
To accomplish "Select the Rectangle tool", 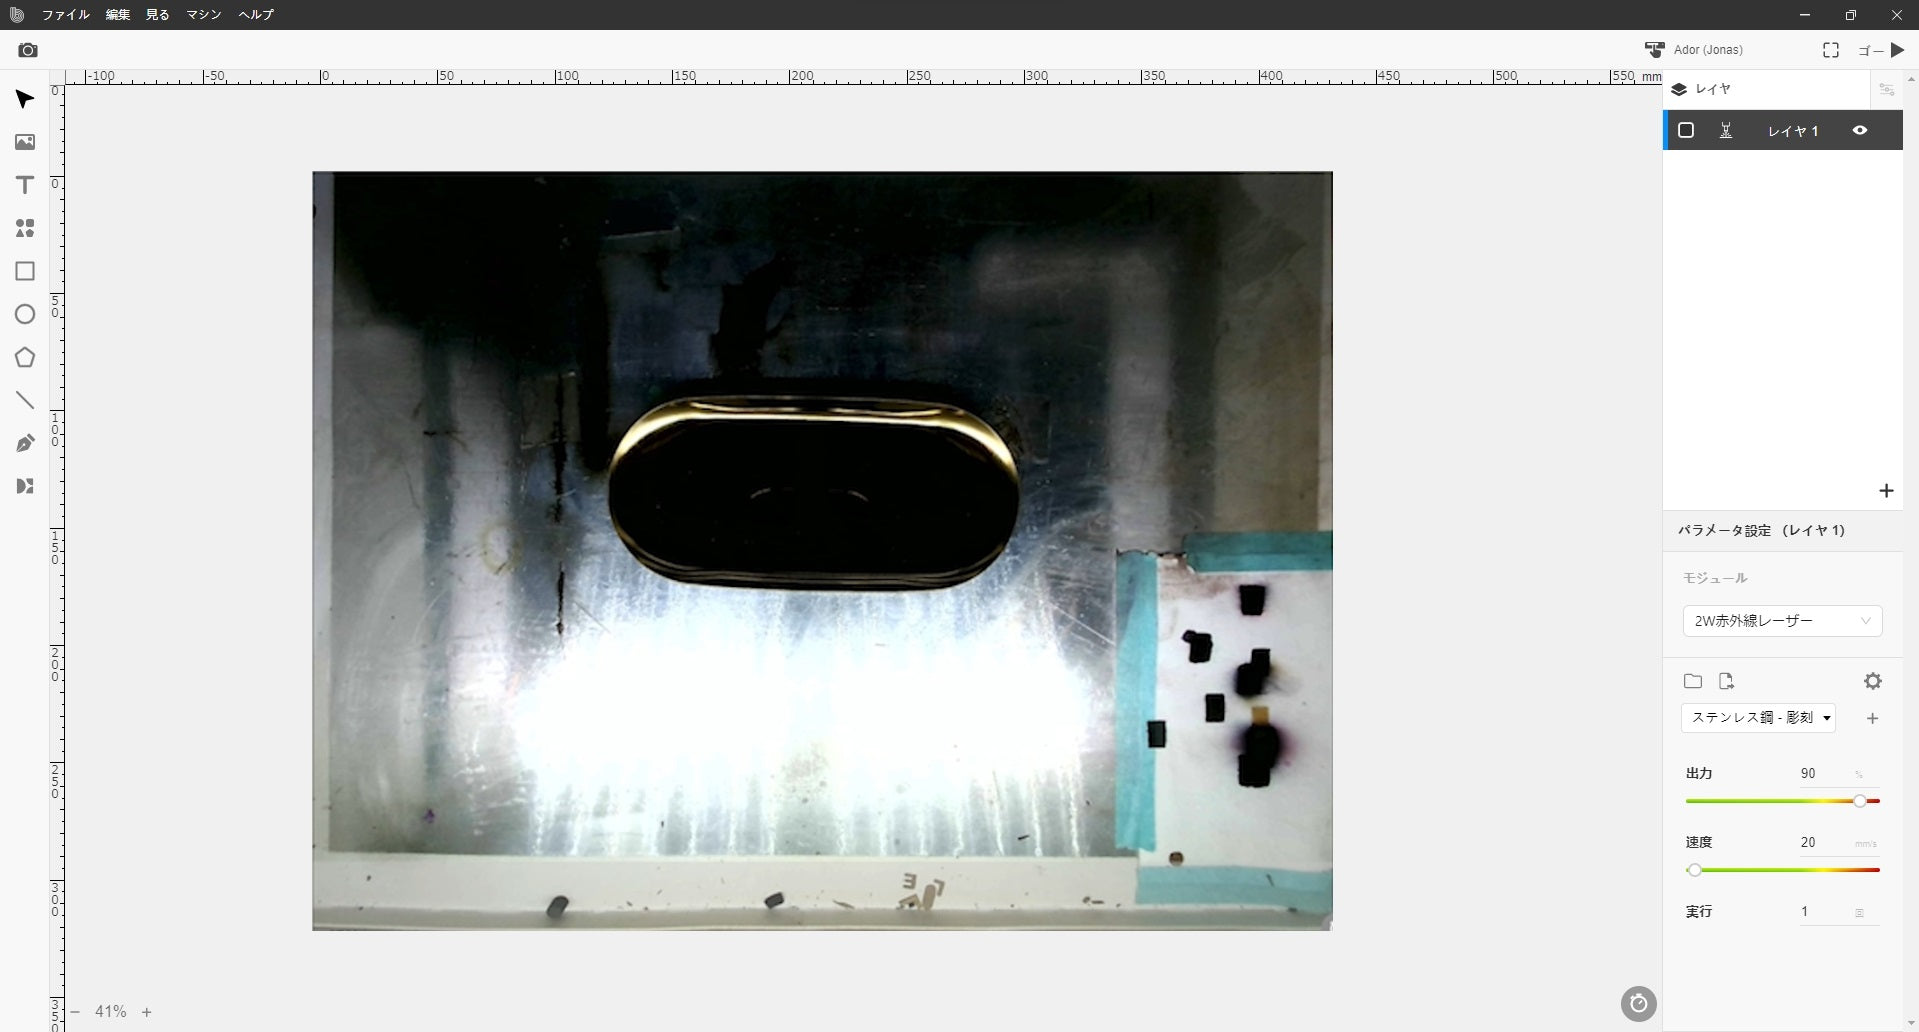I will pyautogui.click(x=25, y=271).
